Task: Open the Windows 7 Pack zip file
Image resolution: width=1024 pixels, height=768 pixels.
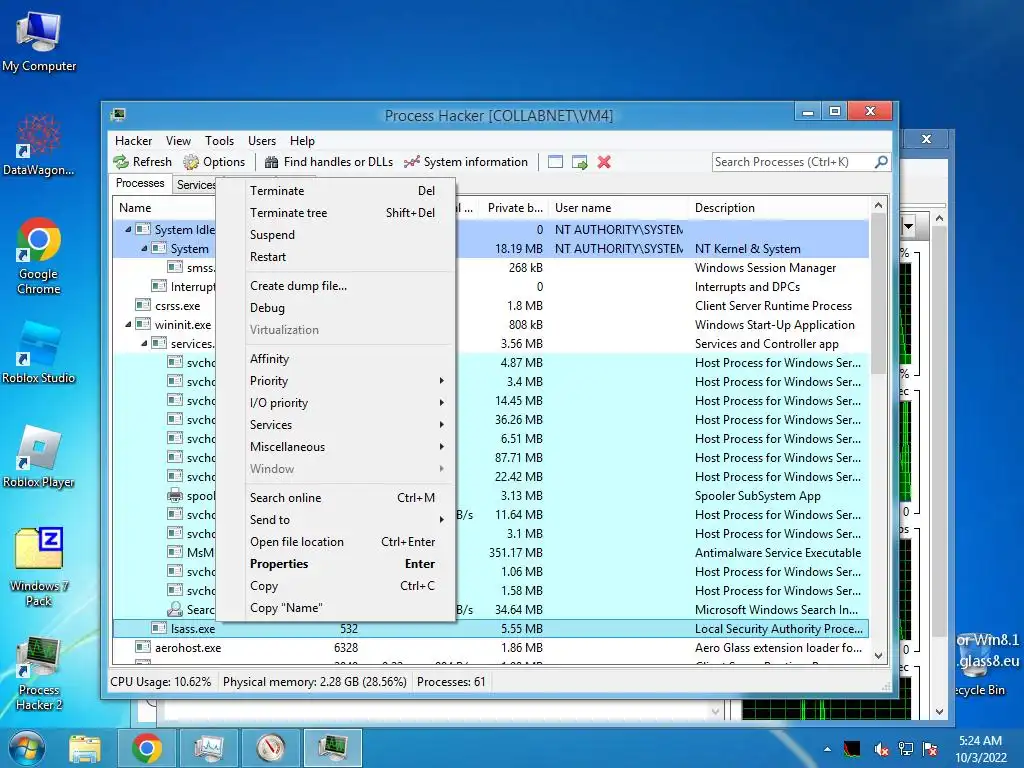Action: (x=39, y=566)
